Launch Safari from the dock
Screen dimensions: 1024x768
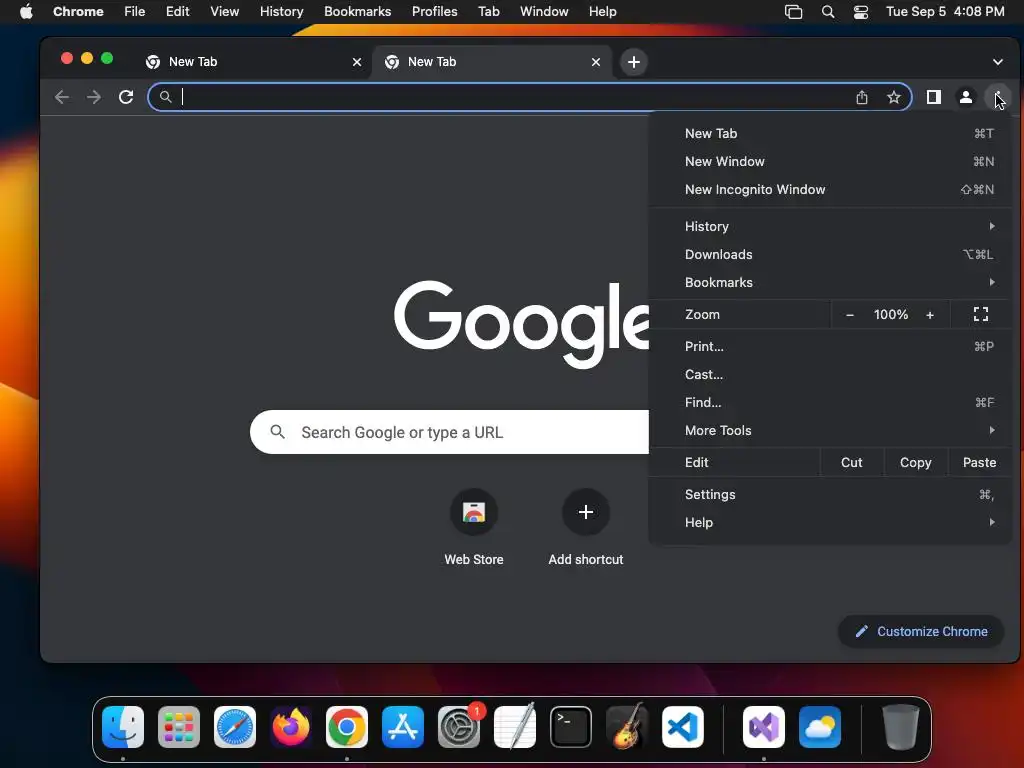click(x=234, y=727)
